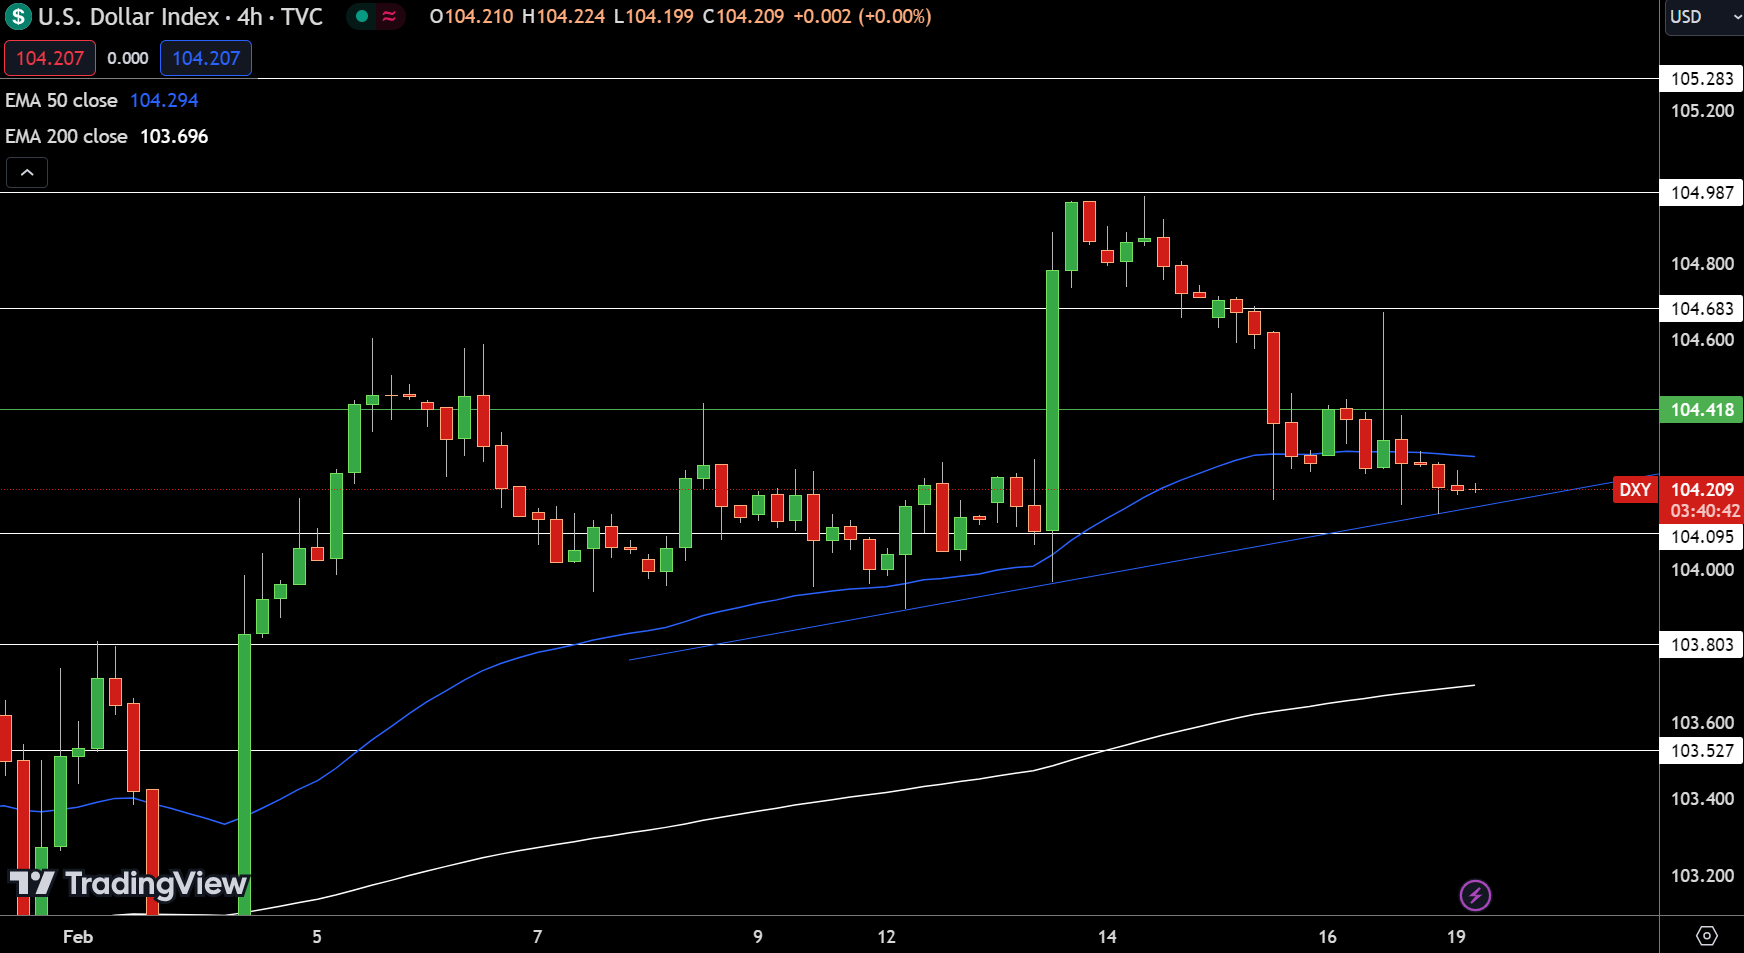Click the 104.095 price level label
1744x953 pixels.
[1702, 536]
